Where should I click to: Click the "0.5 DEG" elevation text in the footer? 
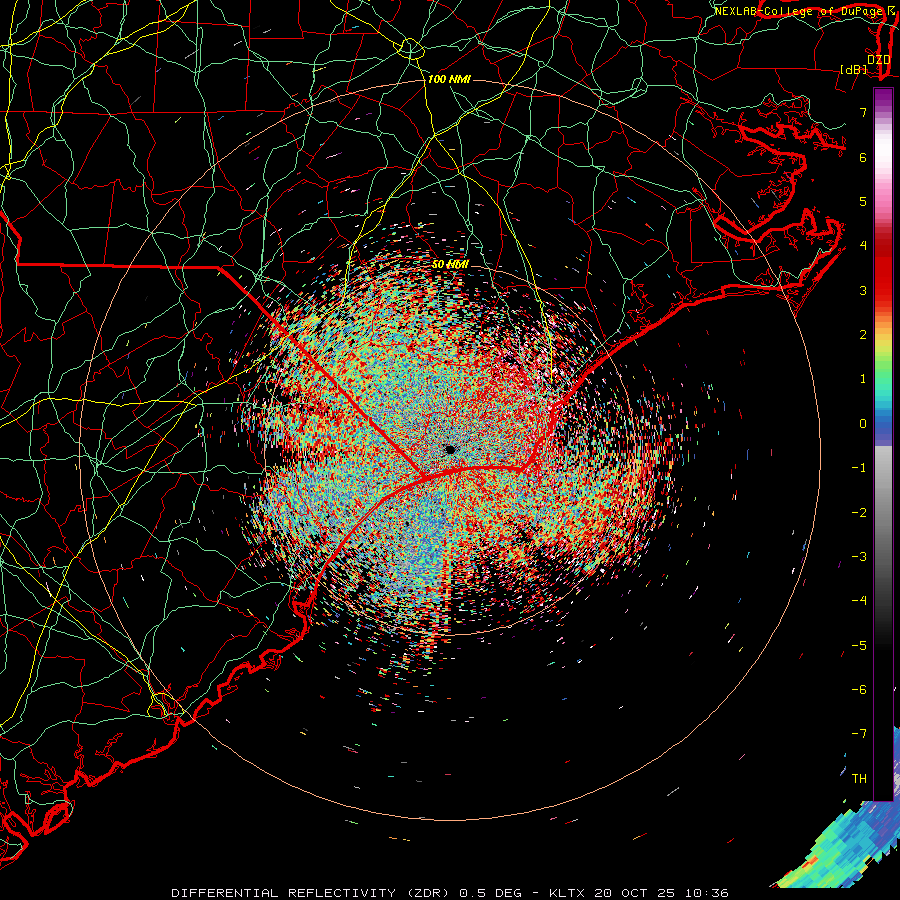490,893
